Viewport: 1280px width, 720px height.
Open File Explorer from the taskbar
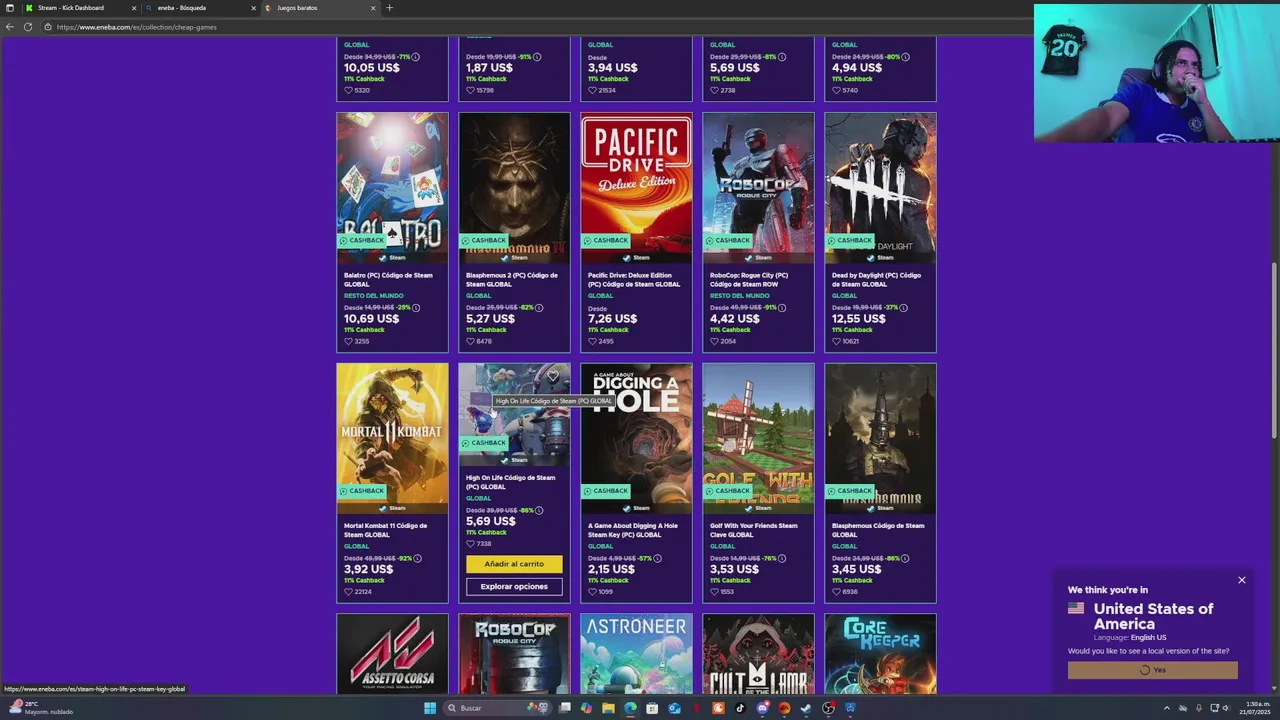coord(608,708)
